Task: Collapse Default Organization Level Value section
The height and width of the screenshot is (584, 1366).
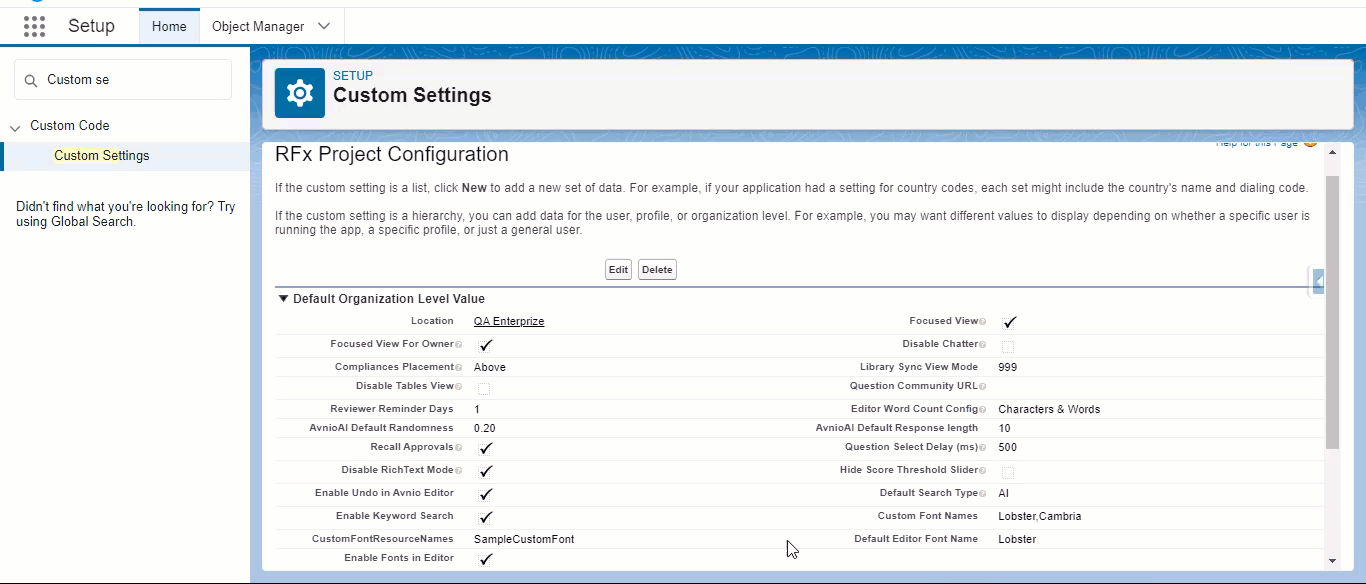Action: pos(284,298)
